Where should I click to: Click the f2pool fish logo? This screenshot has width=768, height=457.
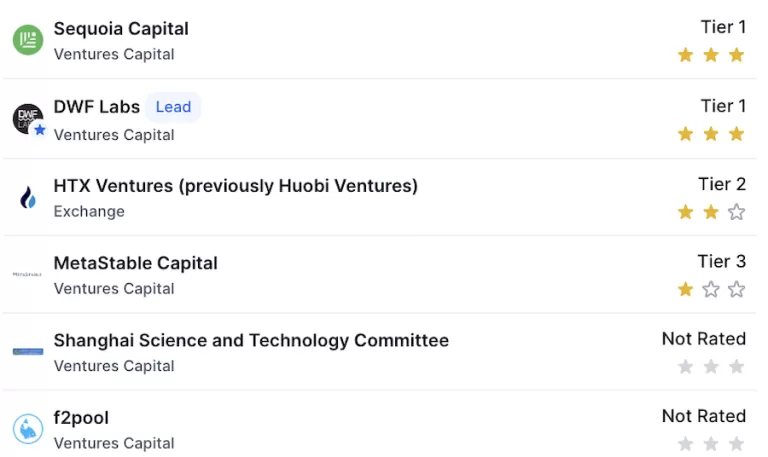(x=28, y=429)
